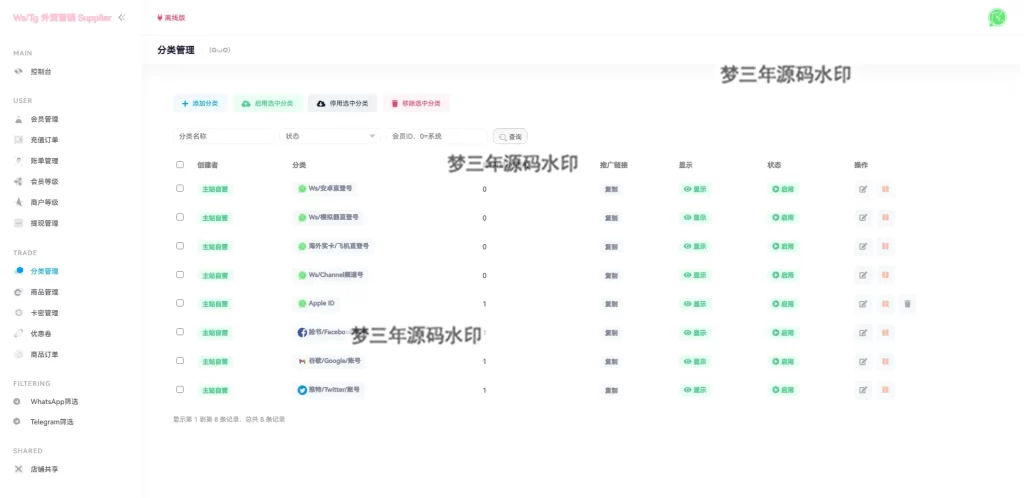
Task: Click the edit icon for Ws/Channel频道号 row
Action: pos(863,275)
